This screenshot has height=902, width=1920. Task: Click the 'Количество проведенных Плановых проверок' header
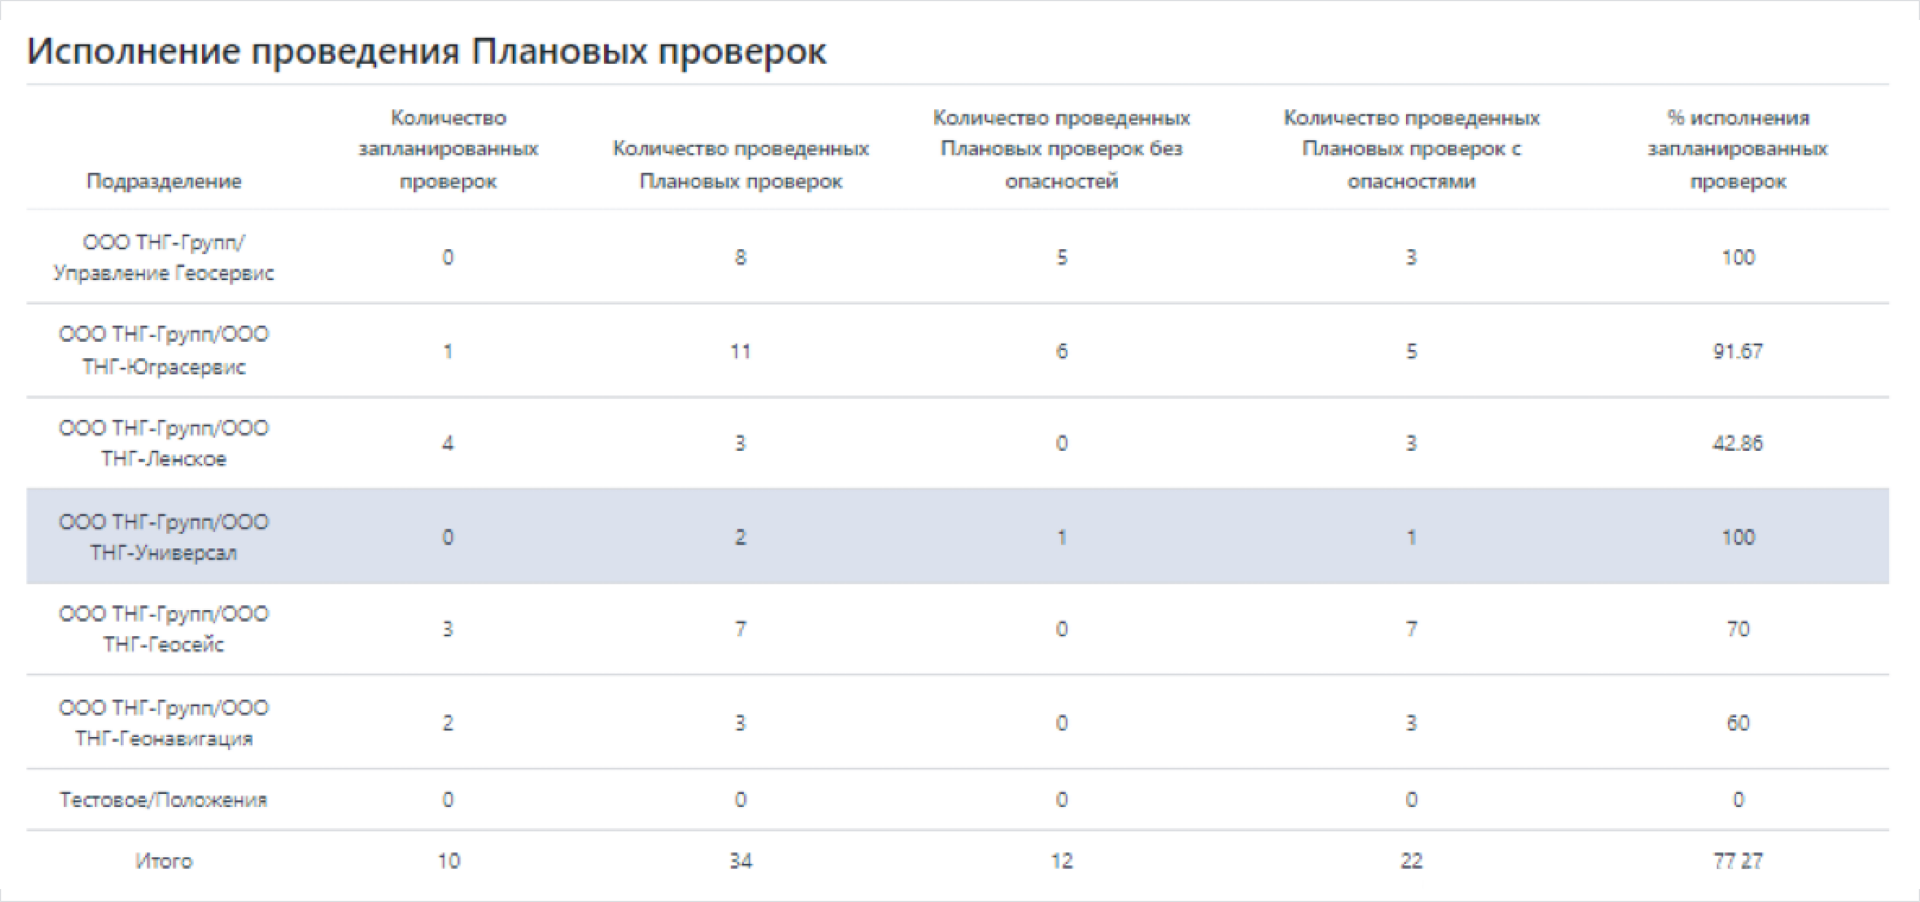click(741, 165)
